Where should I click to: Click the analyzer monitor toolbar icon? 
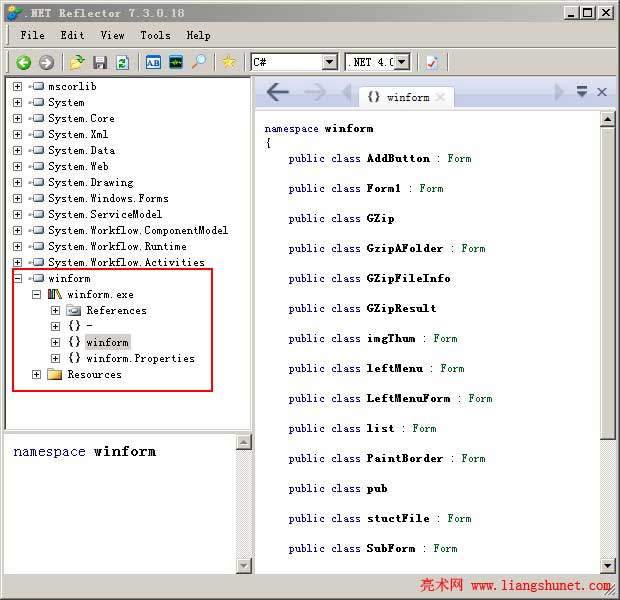pos(176,62)
